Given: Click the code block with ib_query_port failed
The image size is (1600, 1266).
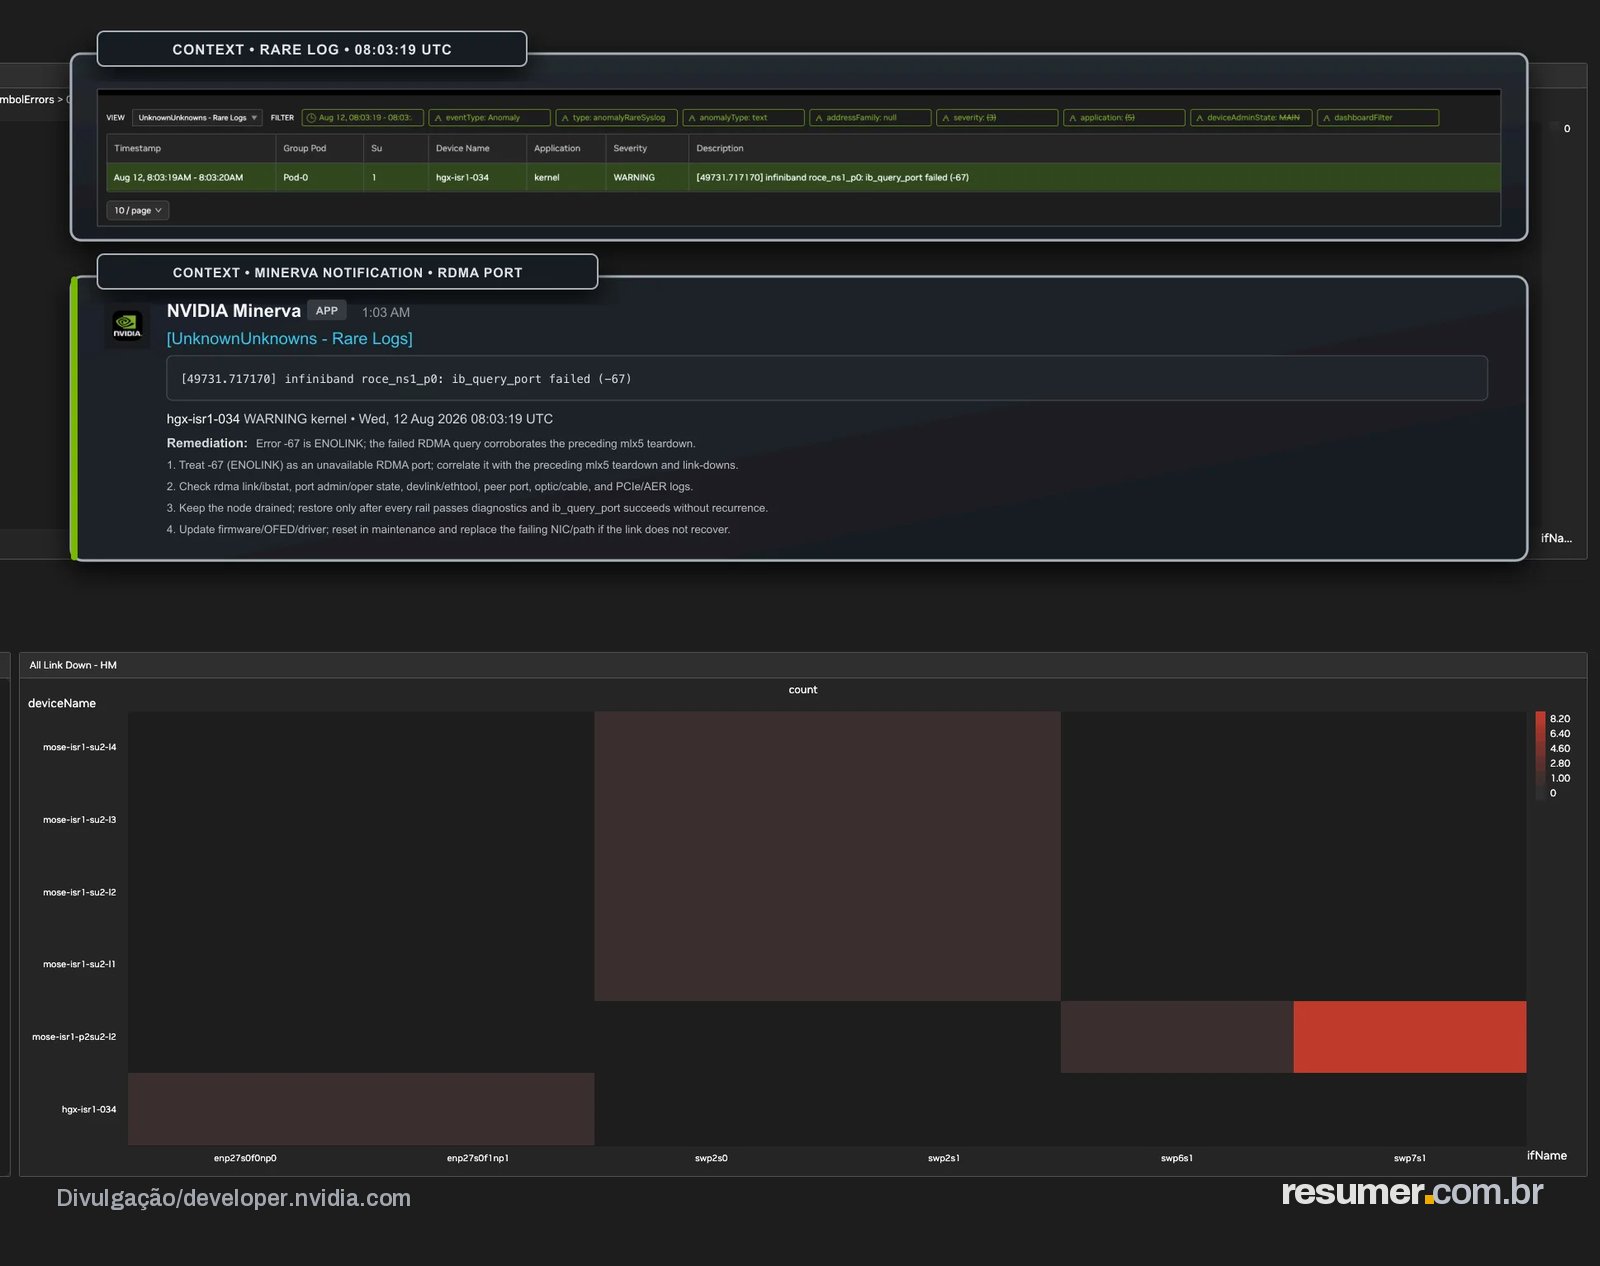Looking at the screenshot, I should (827, 378).
